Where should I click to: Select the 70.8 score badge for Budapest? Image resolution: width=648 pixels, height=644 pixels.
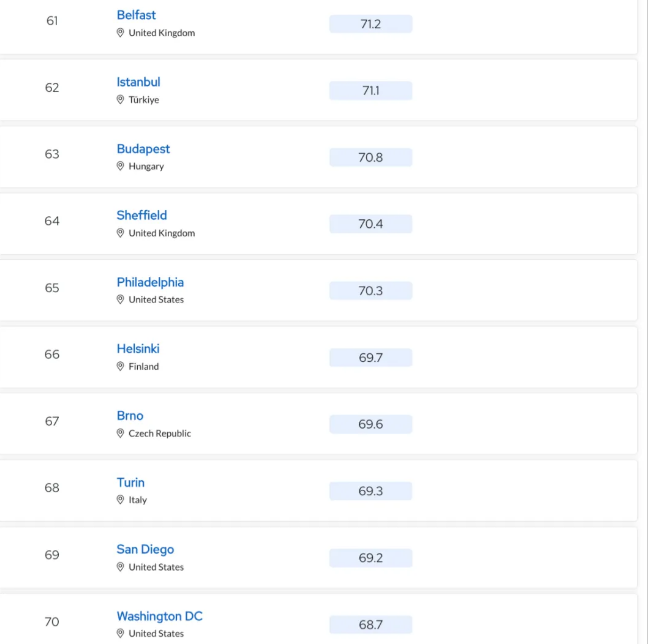(x=371, y=157)
